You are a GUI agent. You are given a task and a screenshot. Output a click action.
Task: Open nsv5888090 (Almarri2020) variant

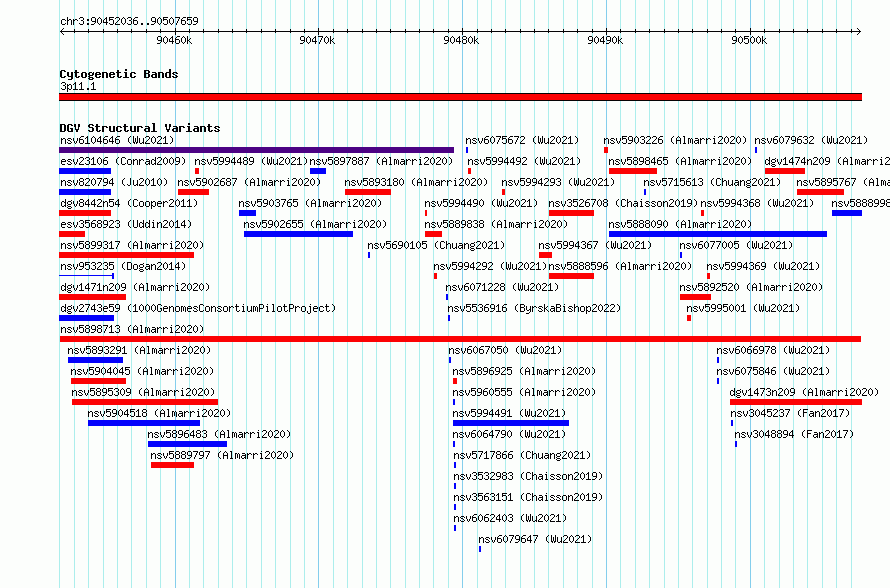tap(680, 224)
